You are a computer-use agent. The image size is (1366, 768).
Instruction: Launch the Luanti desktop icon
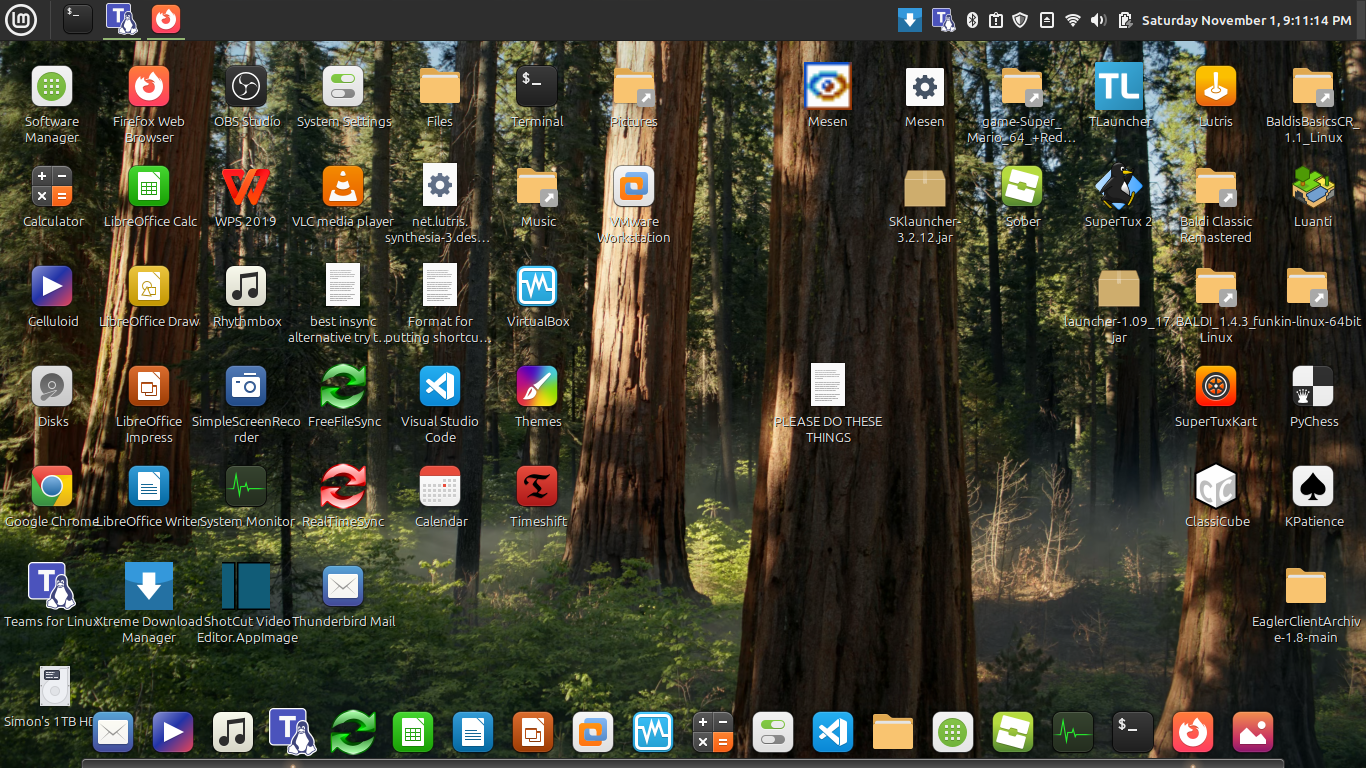tap(1313, 187)
